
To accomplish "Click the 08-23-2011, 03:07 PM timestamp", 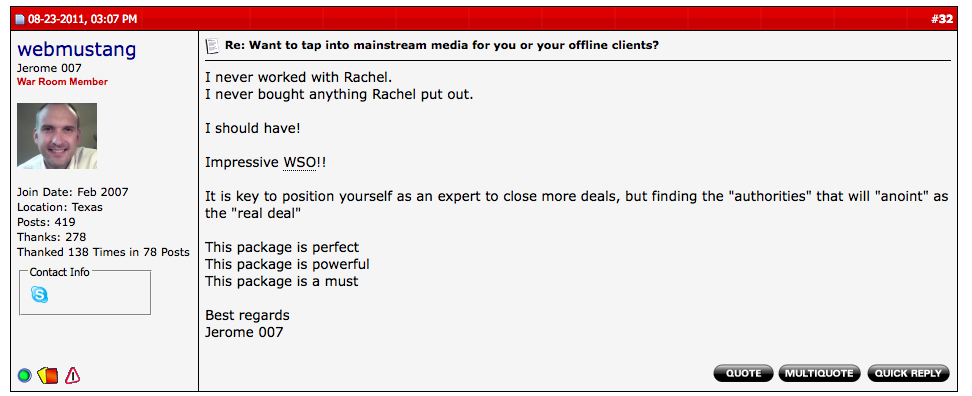I will pyautogui.click(x=82, y=19).
